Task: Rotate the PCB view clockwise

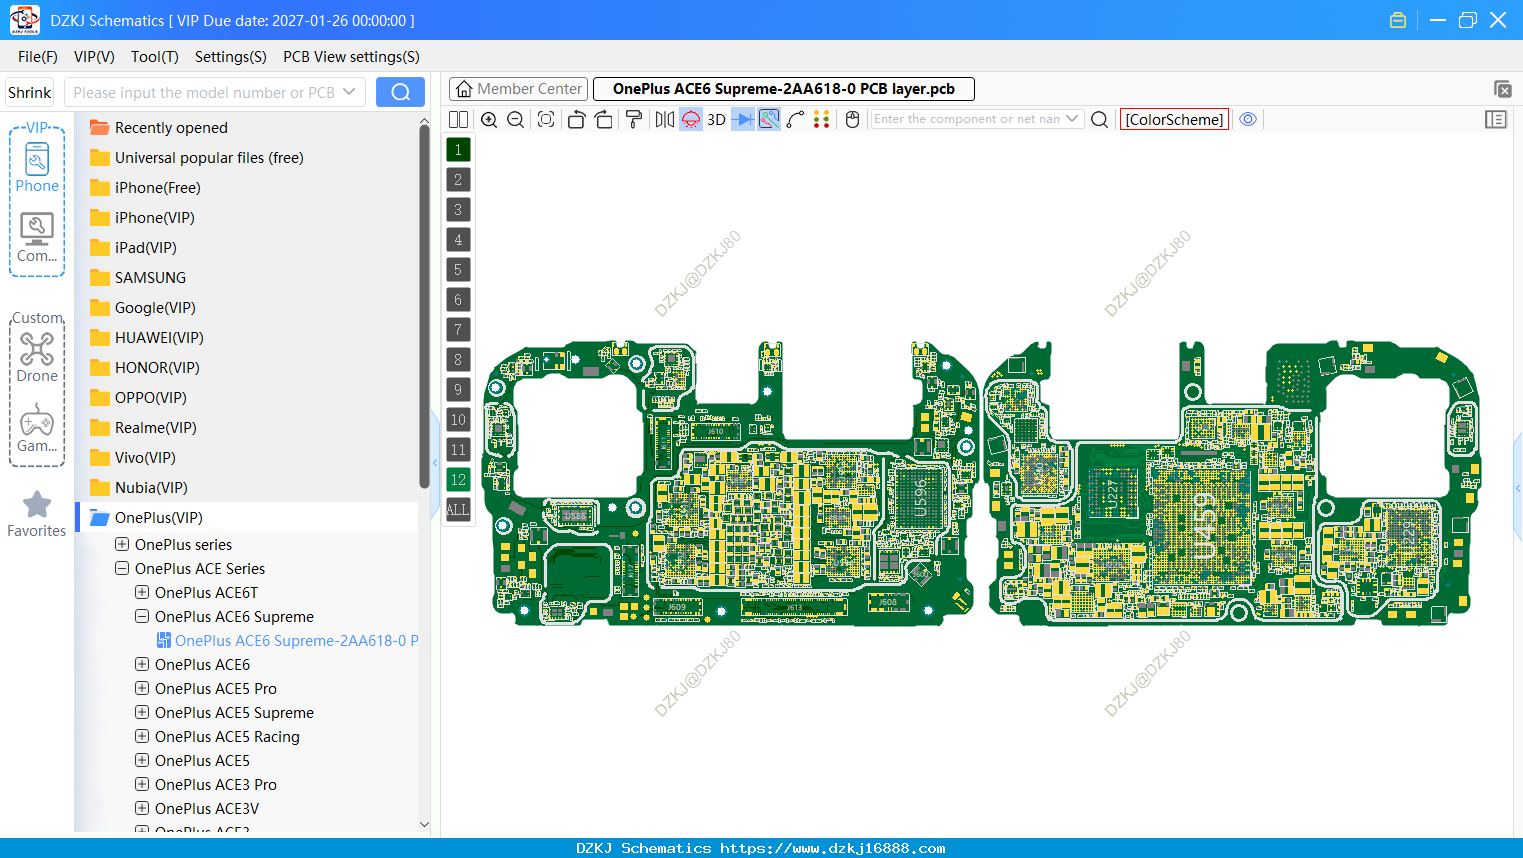Action: (x=604, y=119)
